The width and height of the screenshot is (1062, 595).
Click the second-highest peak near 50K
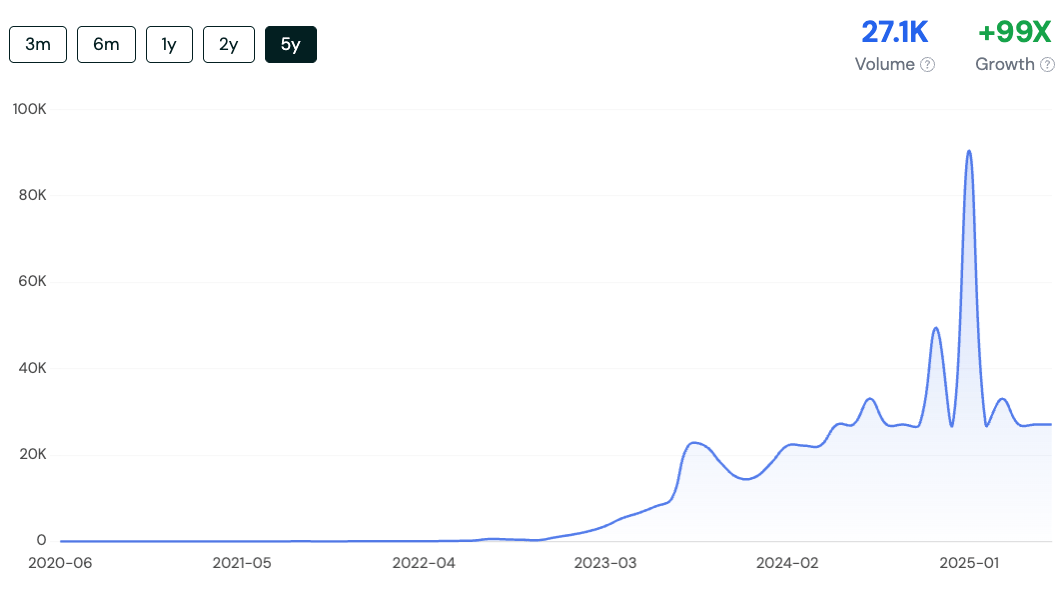point(936,329)
